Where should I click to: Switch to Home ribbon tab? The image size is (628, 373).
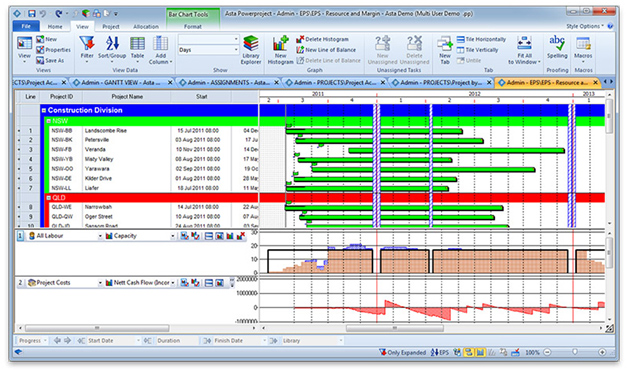coord(55,26)
